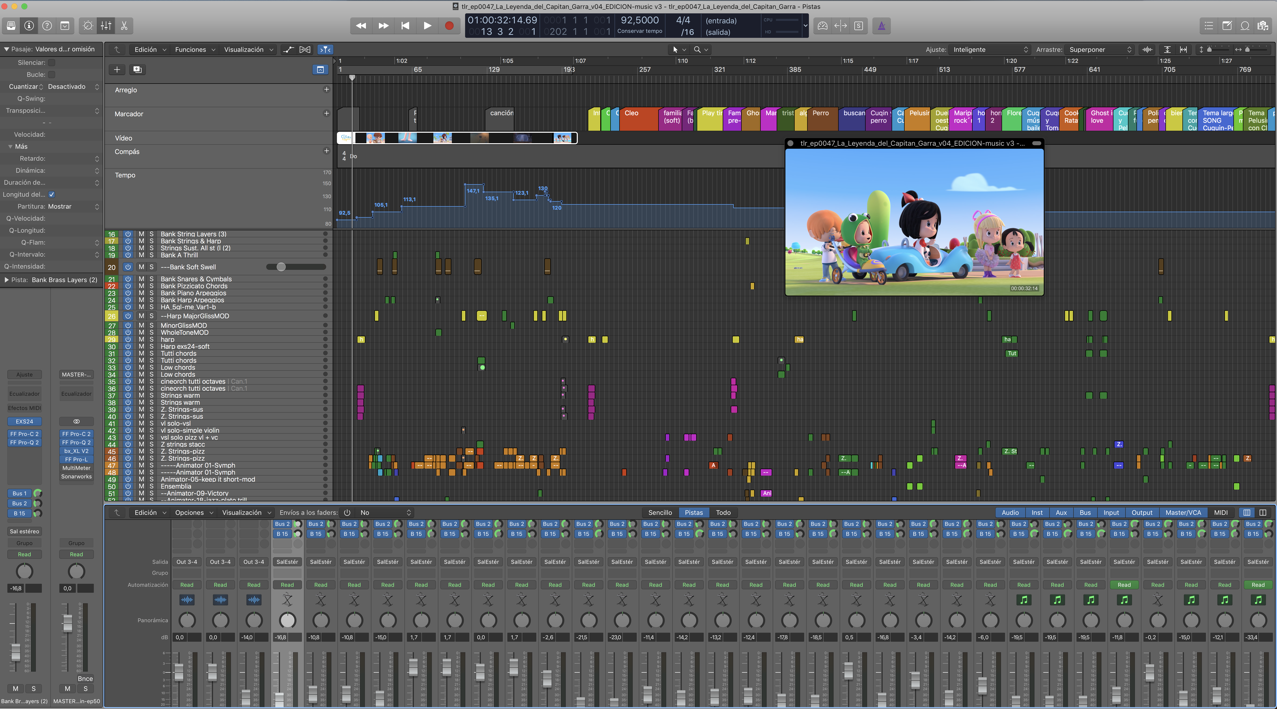Click the waveform zoom button
The height and width of the screenshot is (709, 1277).
1147,50
